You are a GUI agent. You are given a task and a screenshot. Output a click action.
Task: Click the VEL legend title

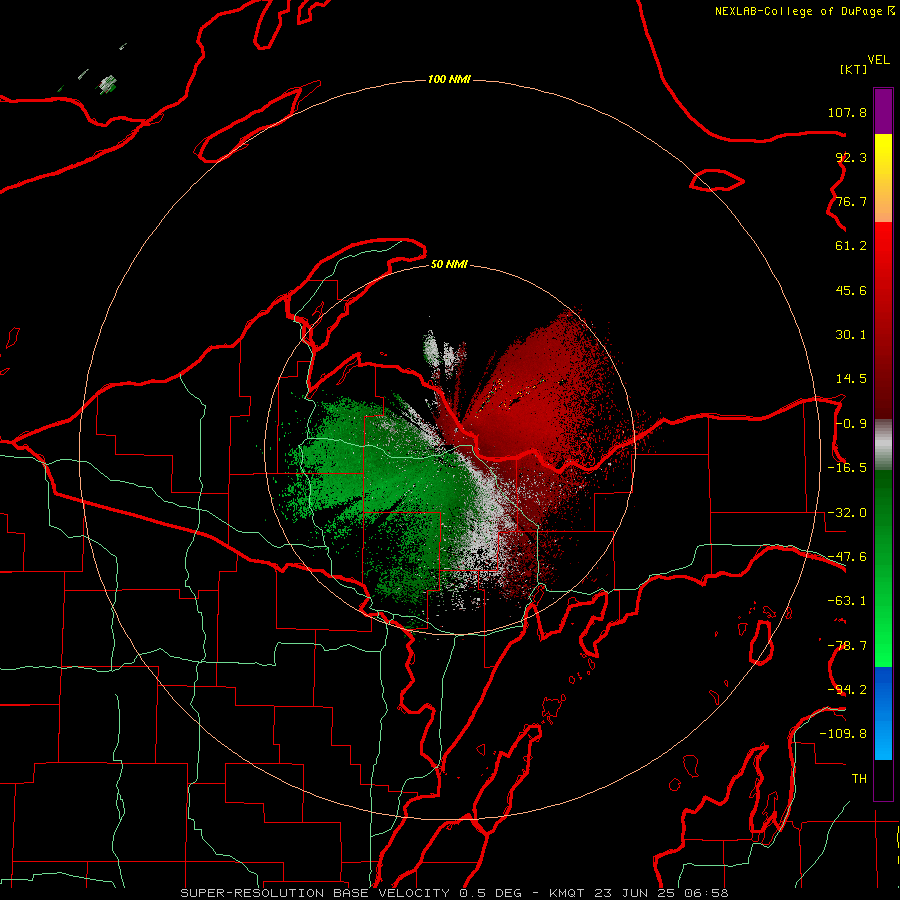pyautogui.click(x=878, y=60)
